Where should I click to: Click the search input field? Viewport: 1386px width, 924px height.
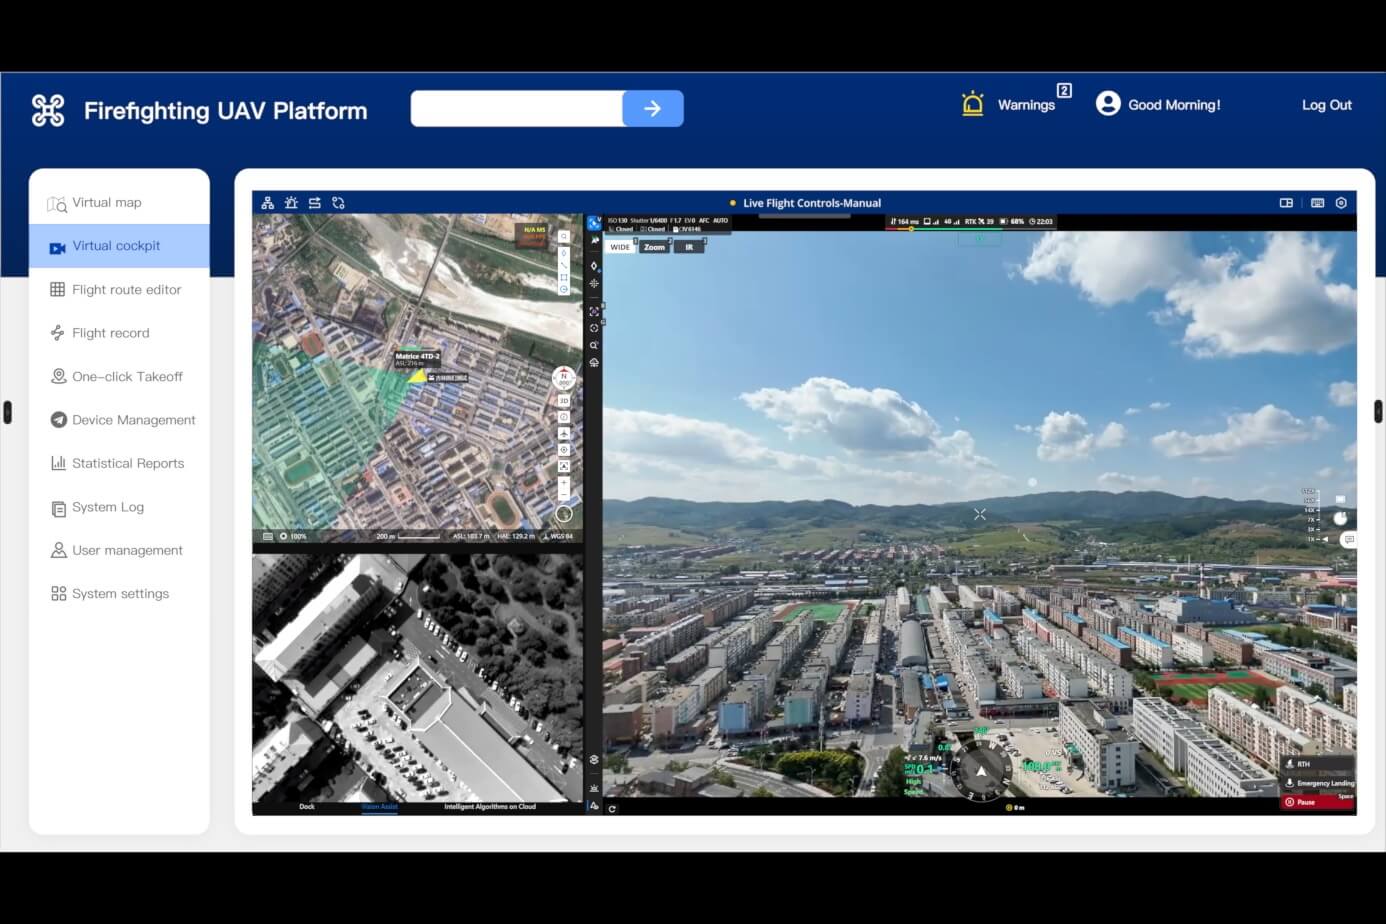(516, 109)
